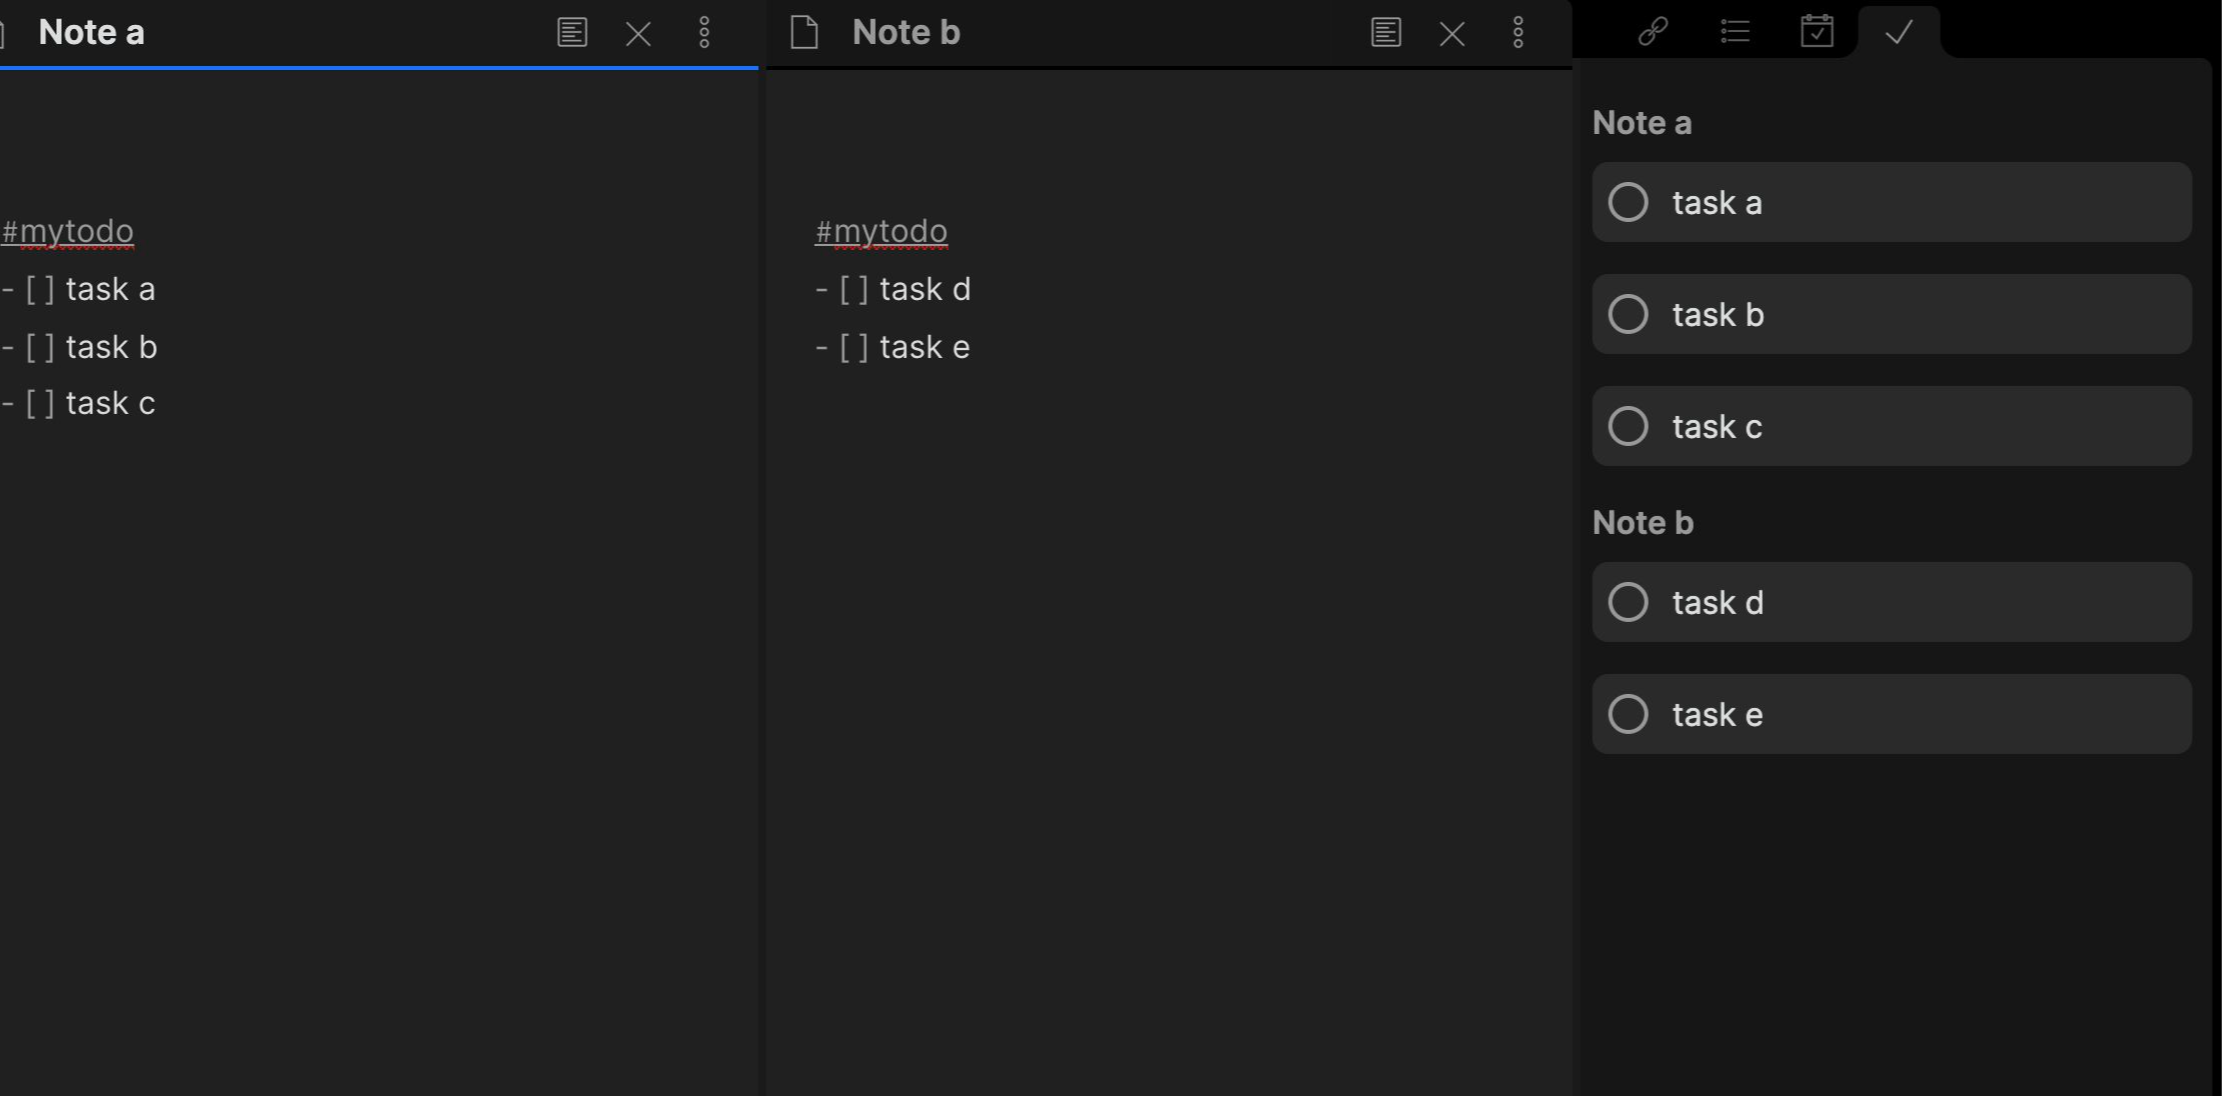Place cursor on task d line
Screen dimensions: 2222x1096
coord(924,290)
